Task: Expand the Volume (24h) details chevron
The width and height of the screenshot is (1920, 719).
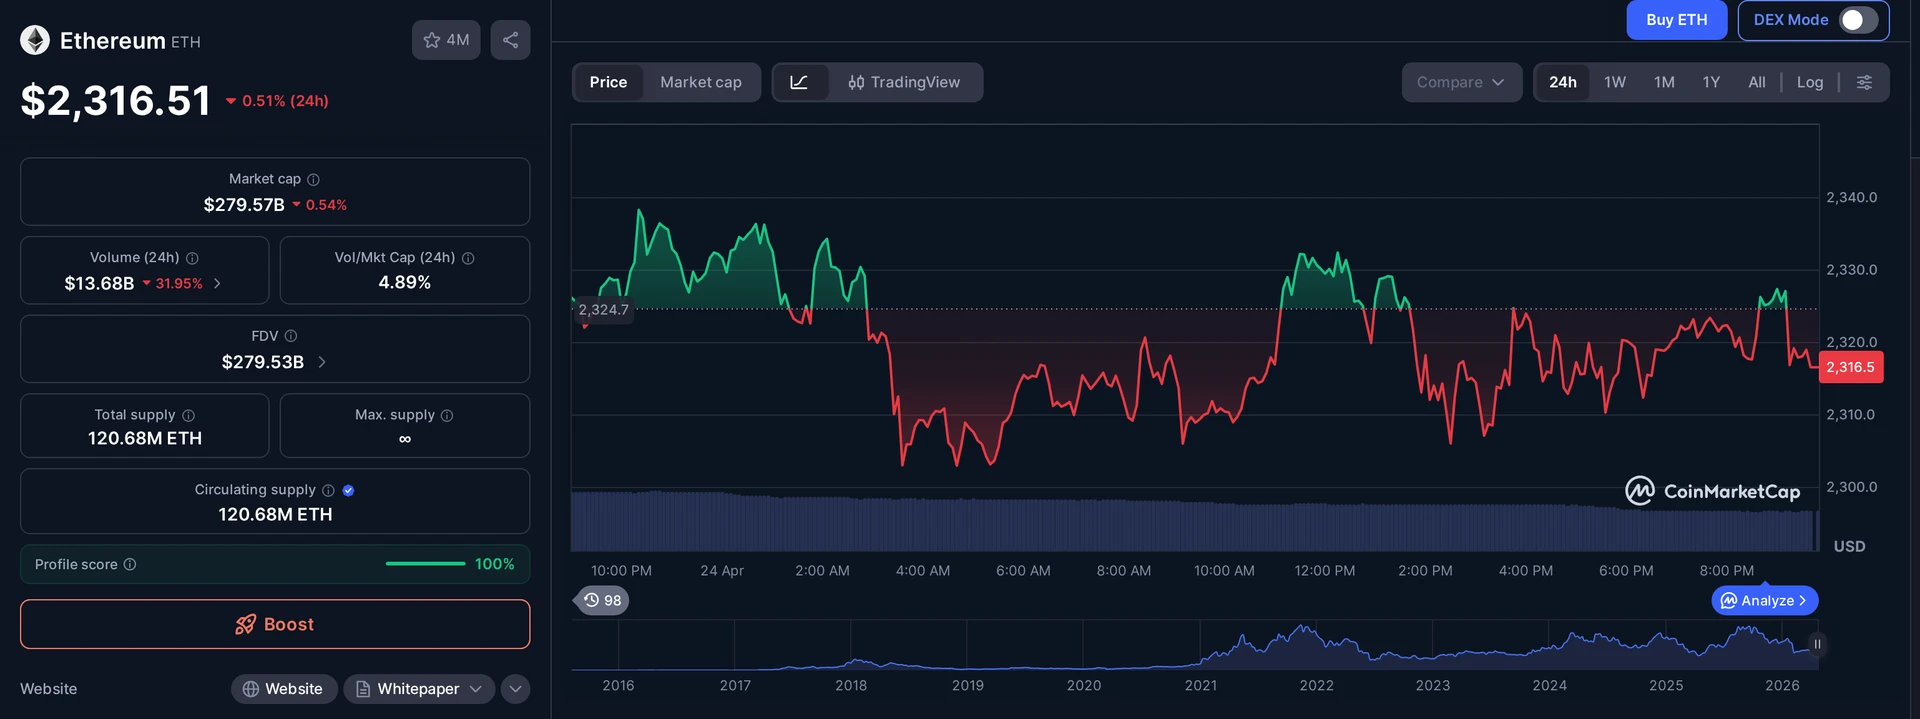Action: pyautogui.click(x=217, y=284)
